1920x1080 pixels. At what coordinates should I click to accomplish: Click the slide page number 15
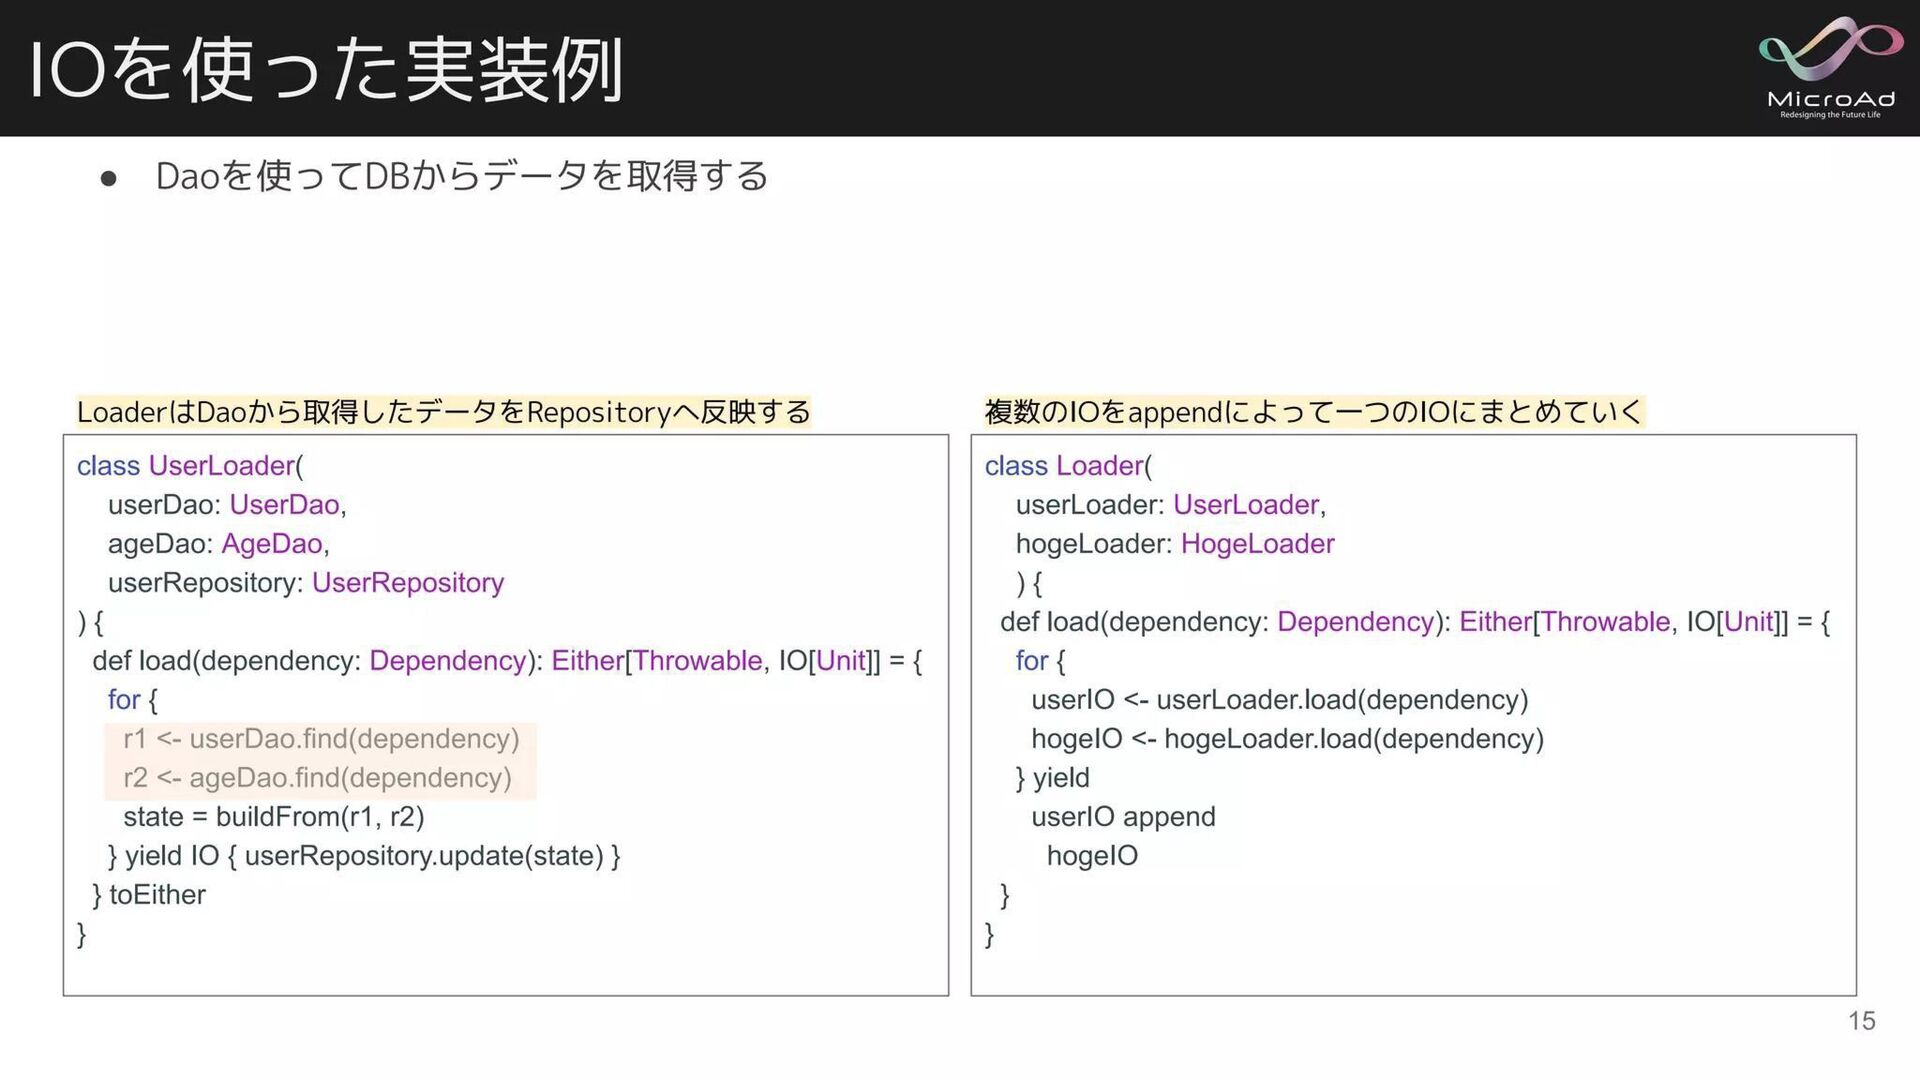point(1861,1021)
